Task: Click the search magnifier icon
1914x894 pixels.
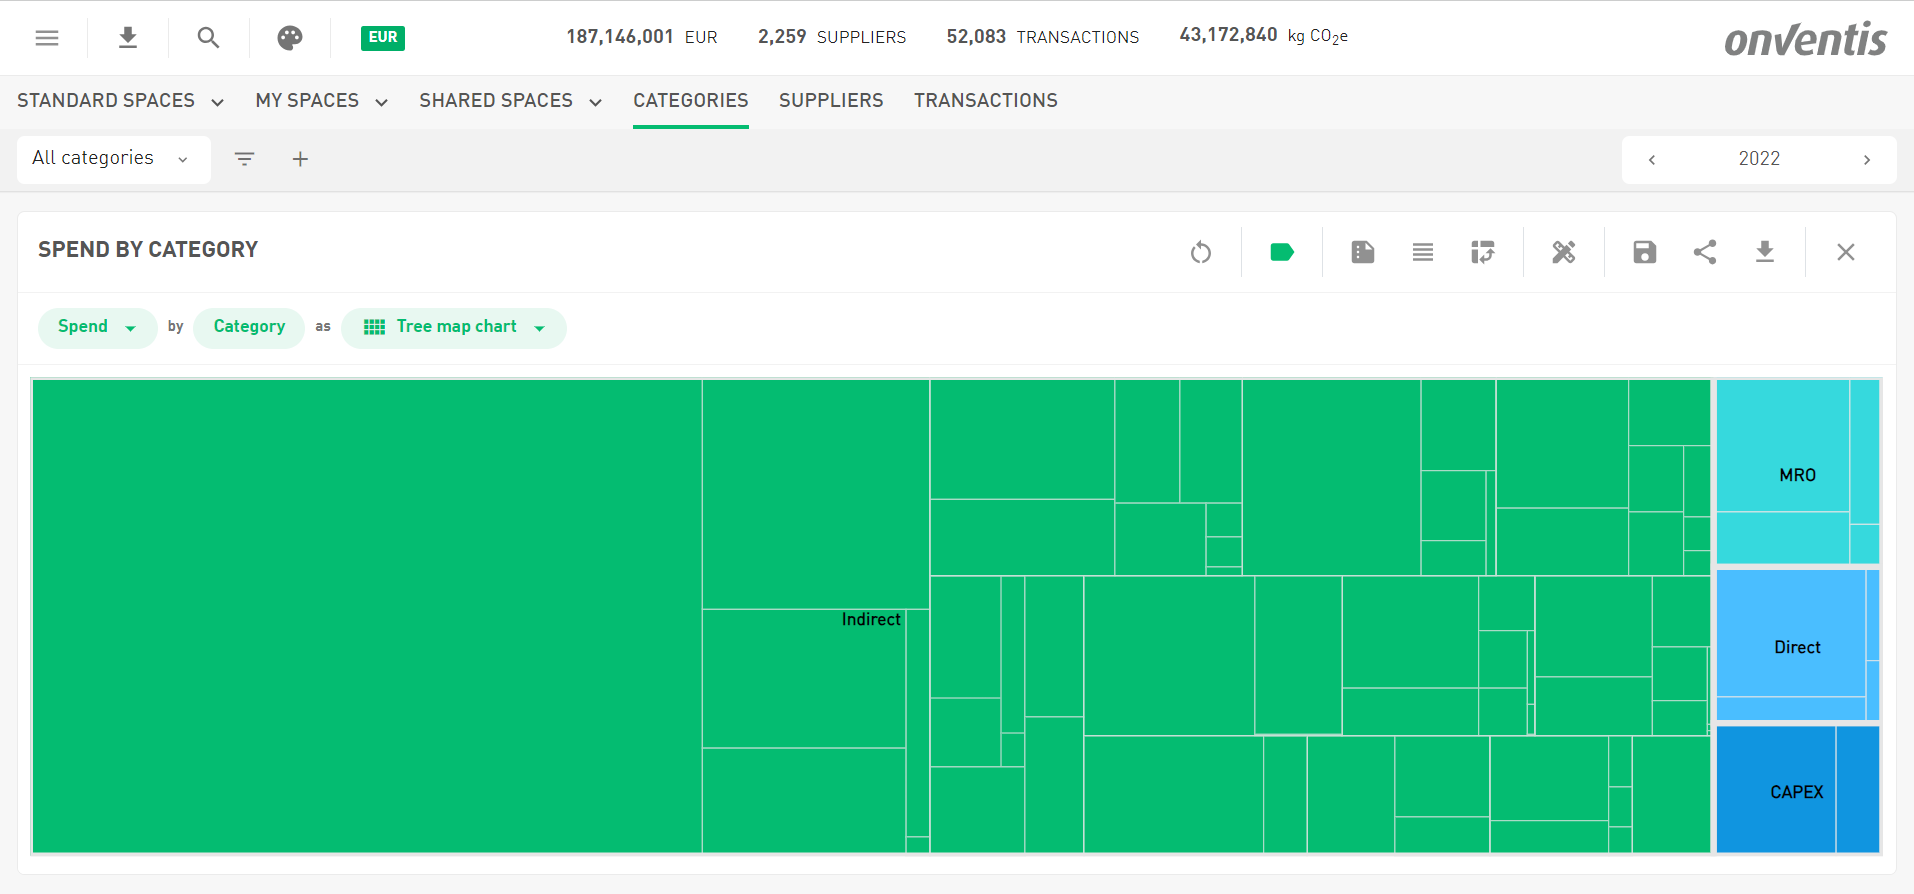Action: point(208,38)
